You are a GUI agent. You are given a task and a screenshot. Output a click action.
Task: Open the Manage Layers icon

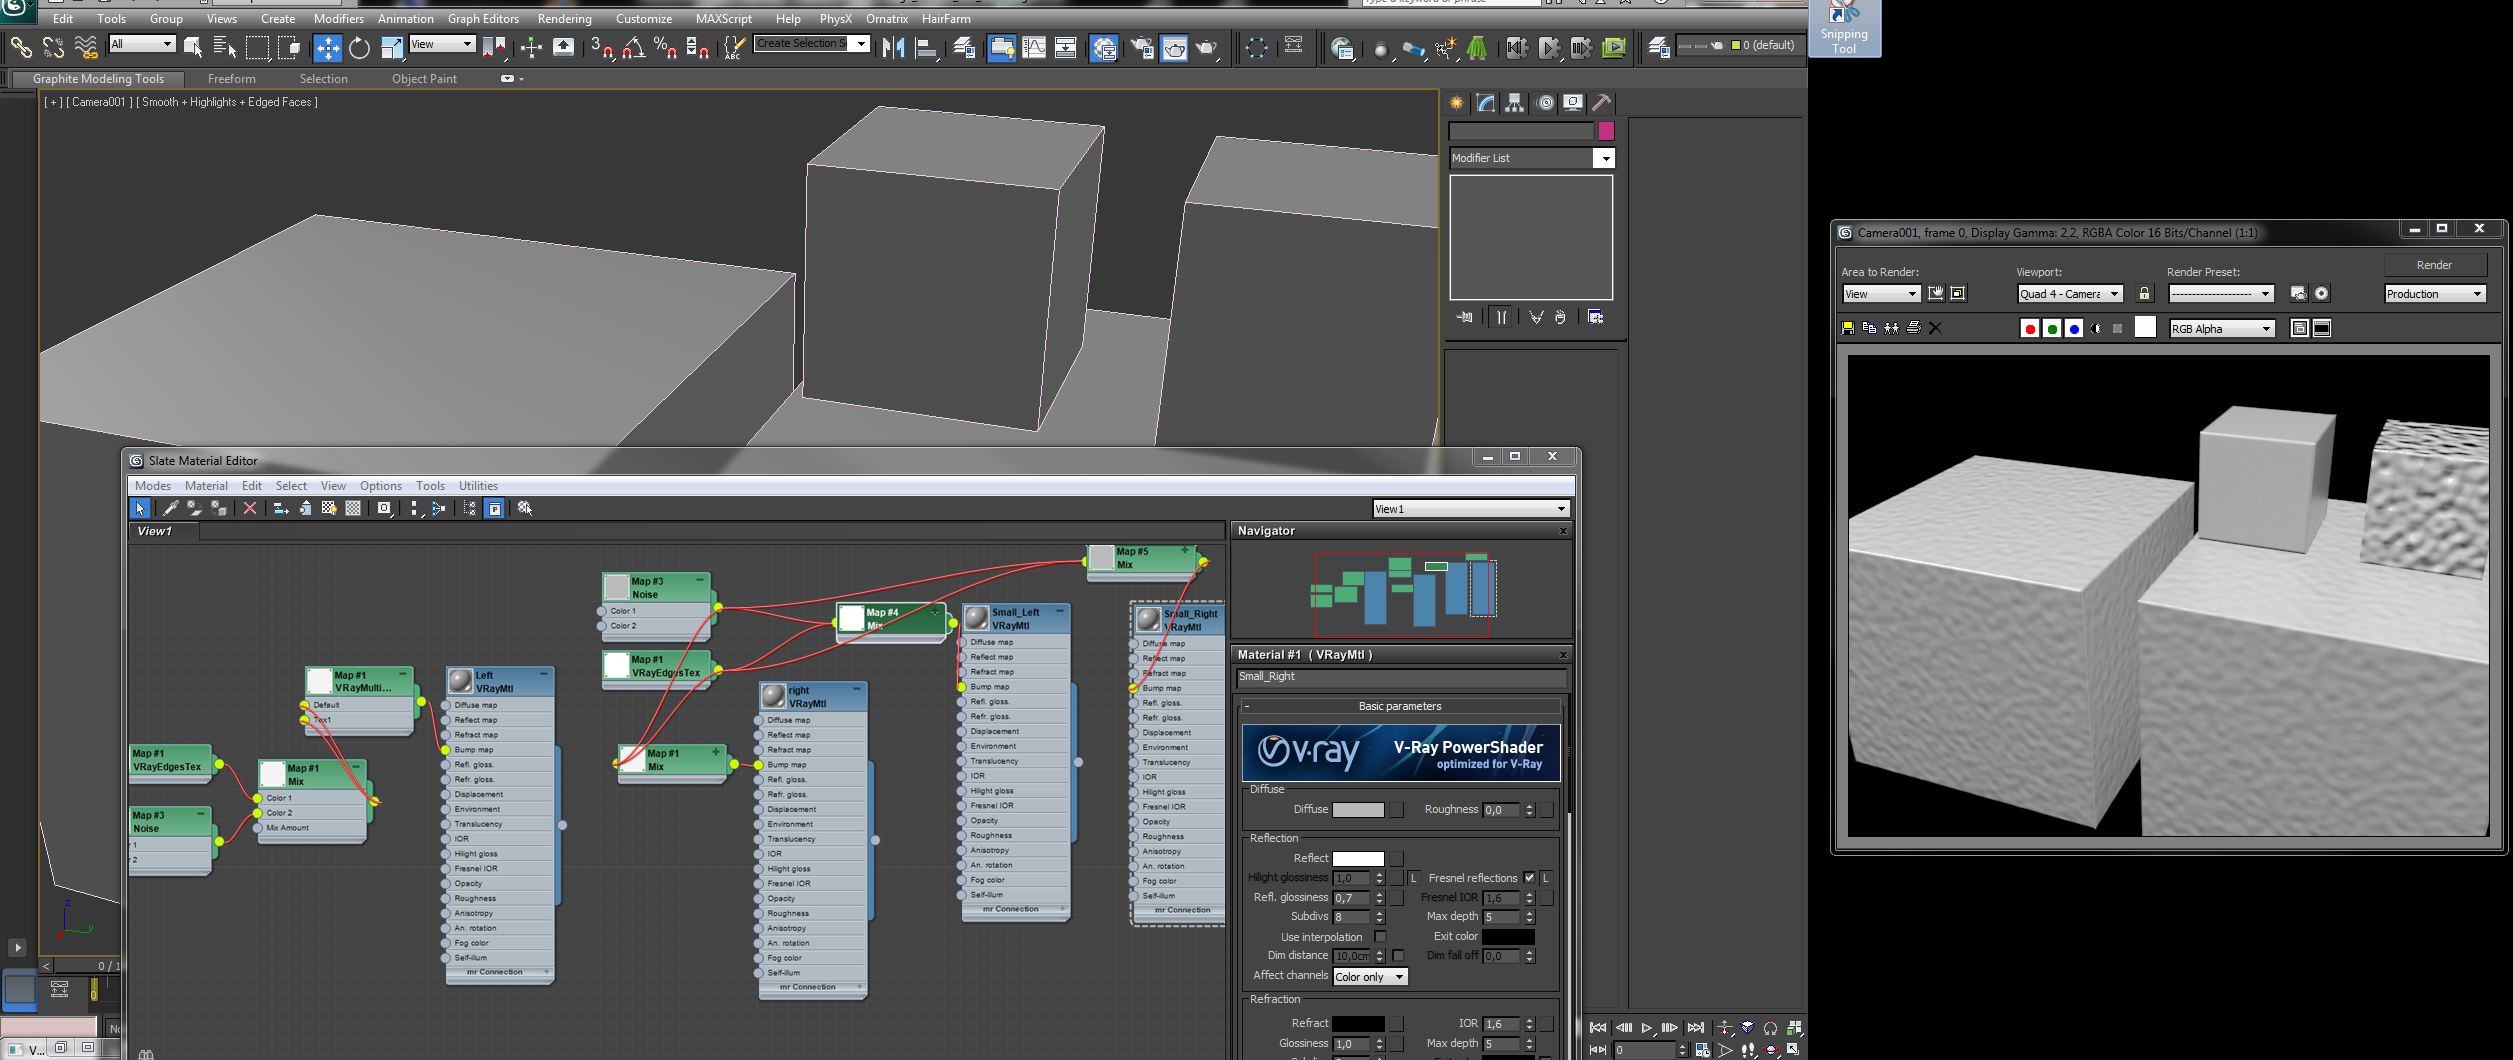tap(964, 47)
